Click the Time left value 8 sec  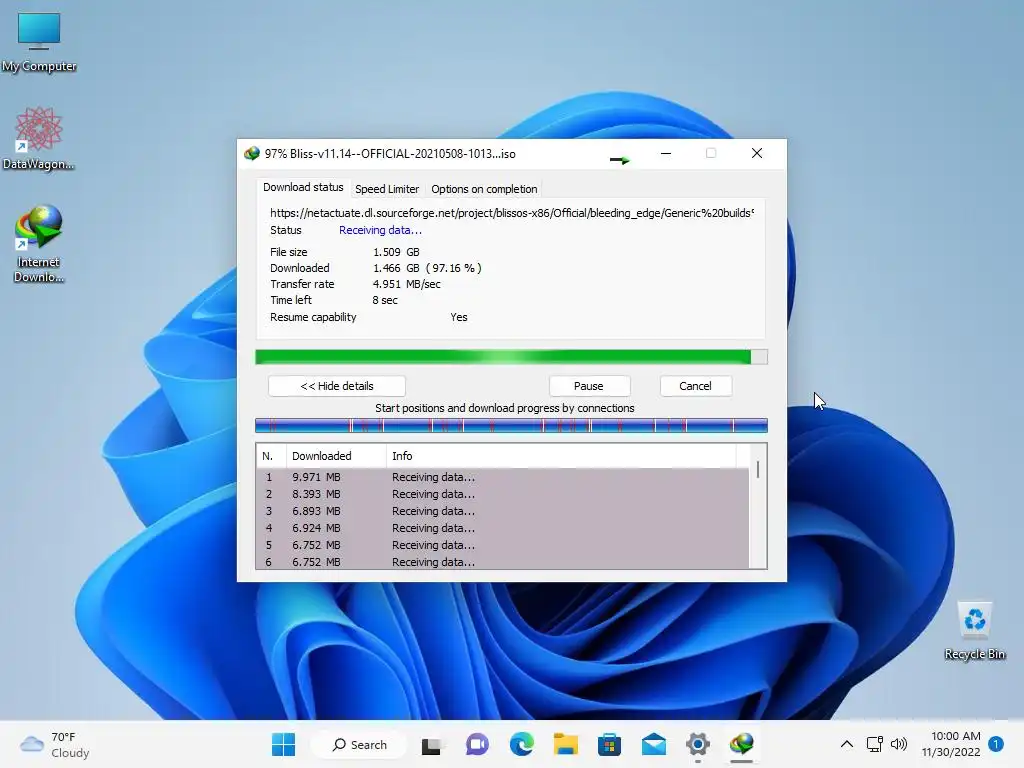click(x=385, y=300)
